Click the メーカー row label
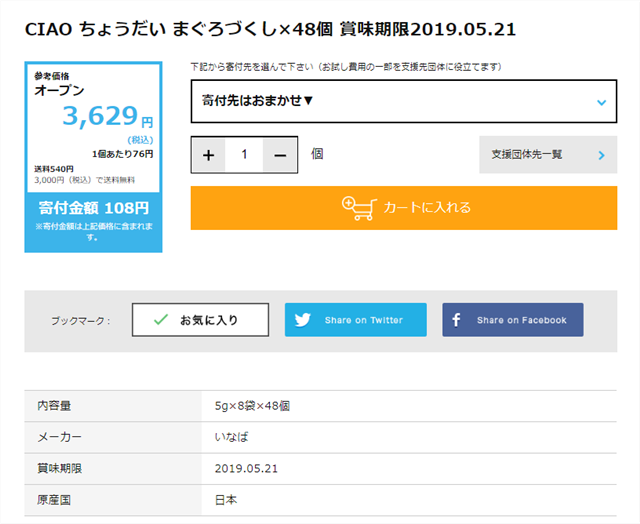 [x=60, y=437]
